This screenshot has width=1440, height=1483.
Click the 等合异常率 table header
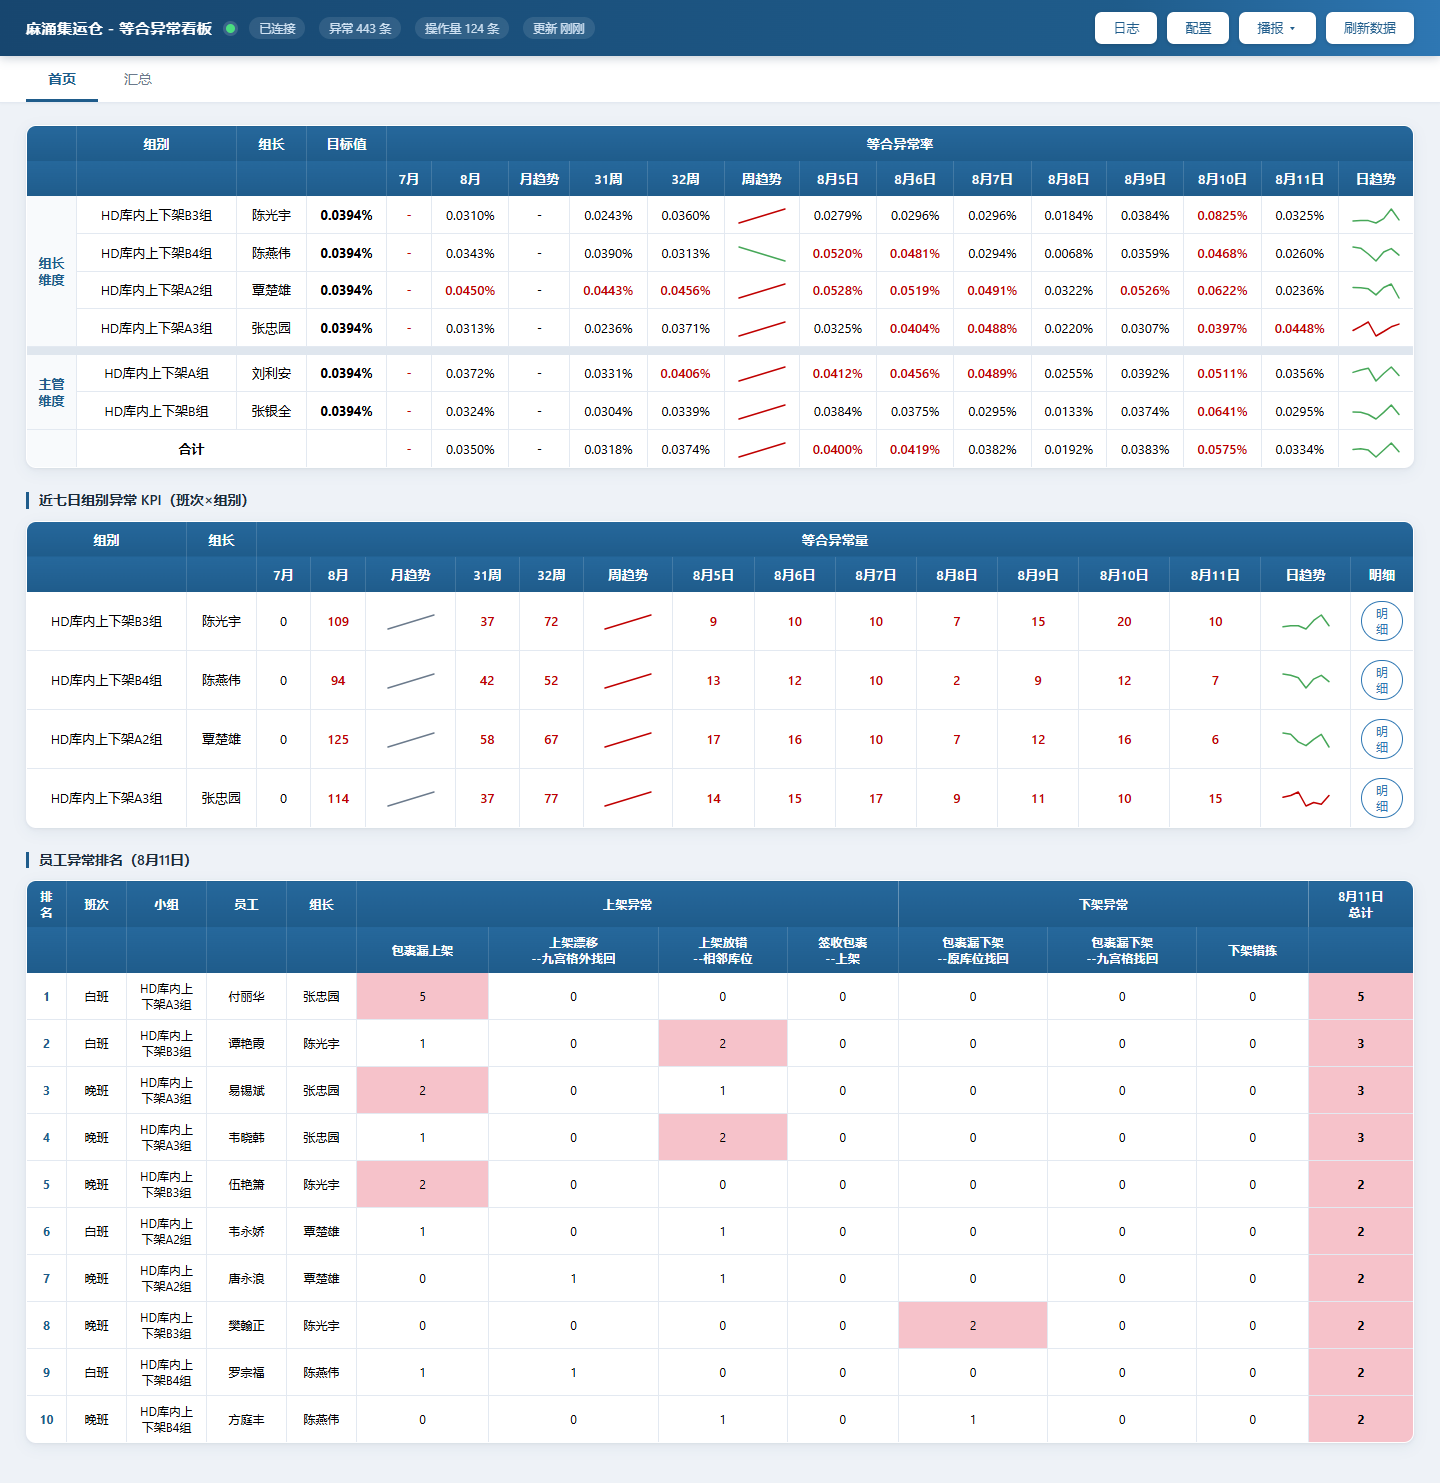pos(900,144)
